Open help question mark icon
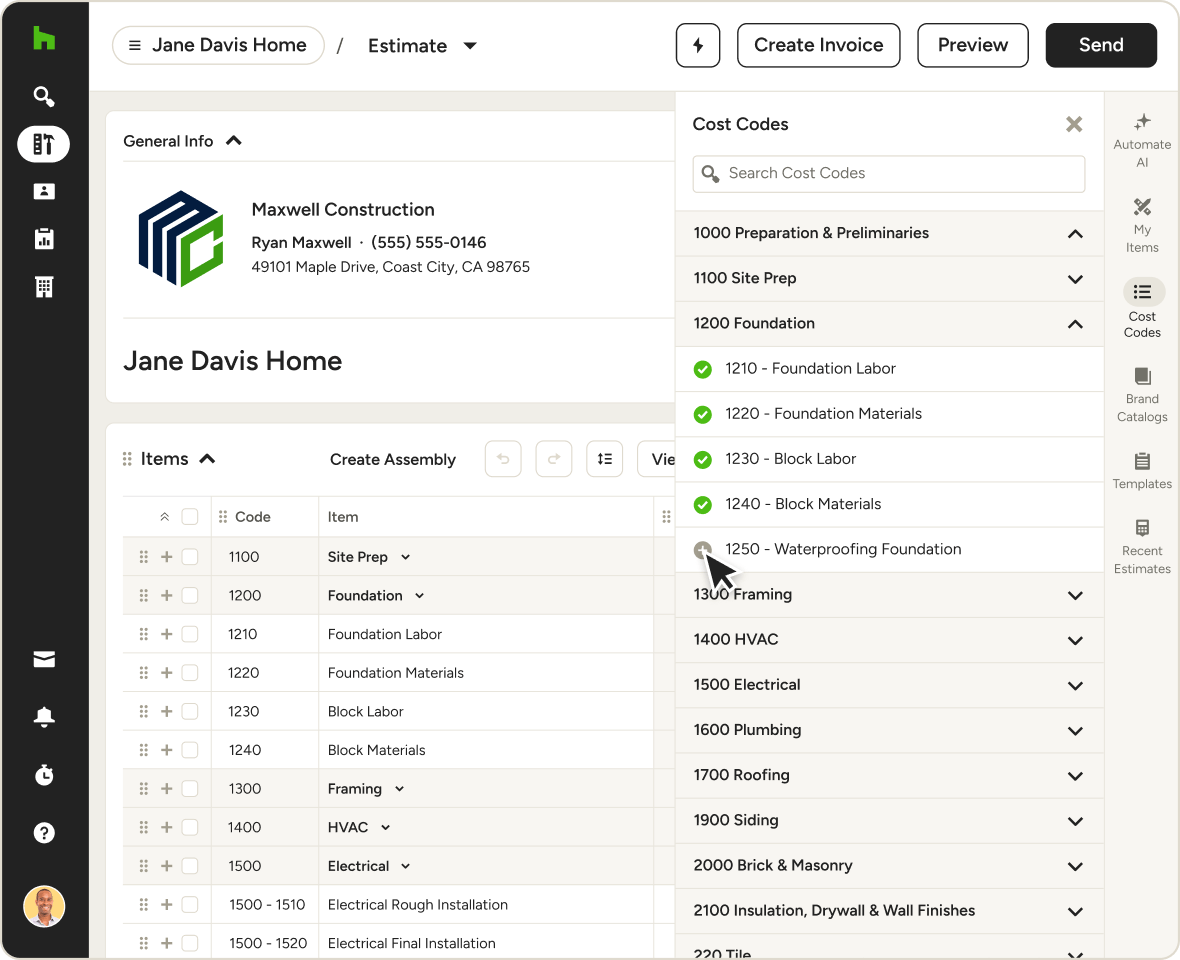This screenshot has width=1180, height=960. [x=44, y=833]
